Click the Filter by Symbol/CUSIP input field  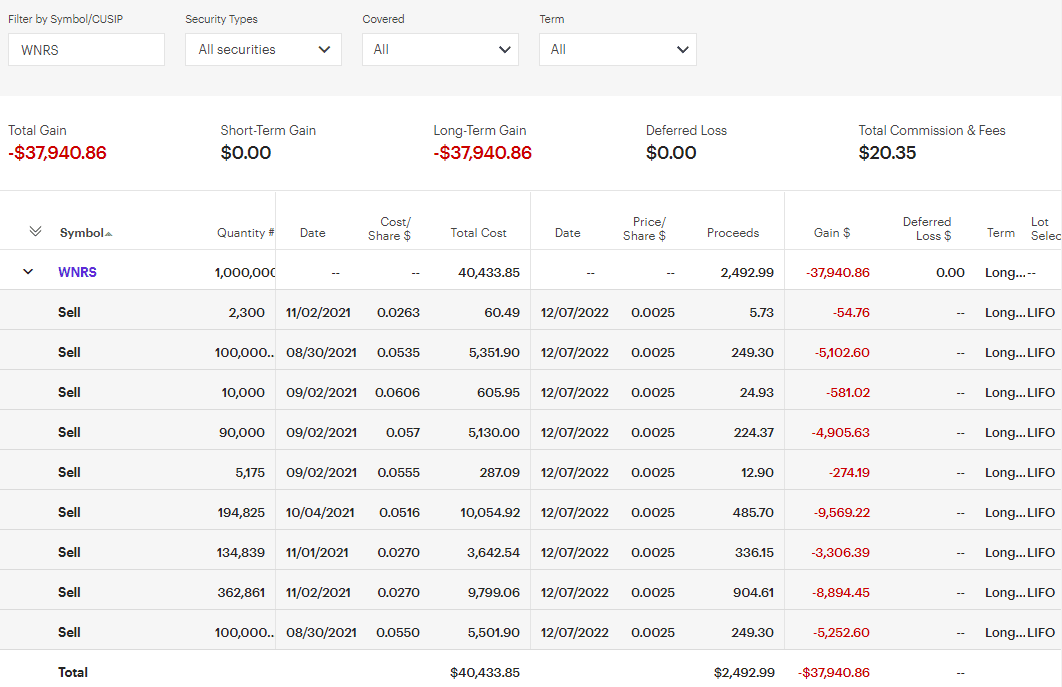(x=86, y=50)
